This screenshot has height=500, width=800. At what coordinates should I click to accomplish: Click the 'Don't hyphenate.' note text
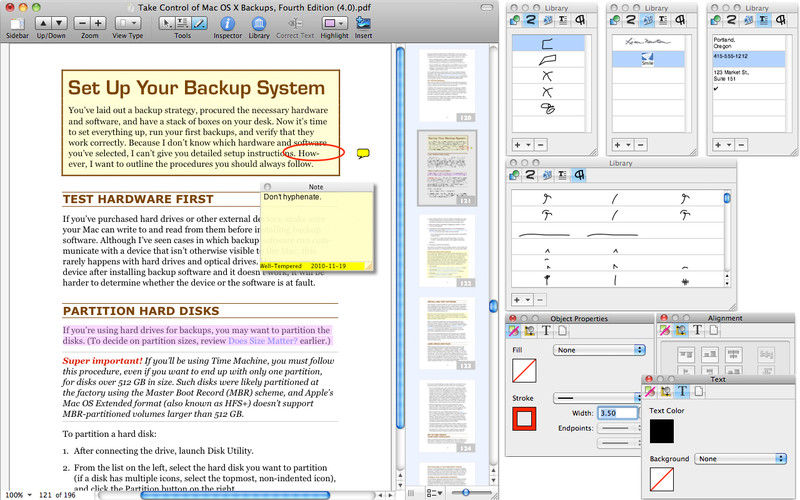[292, 197]
